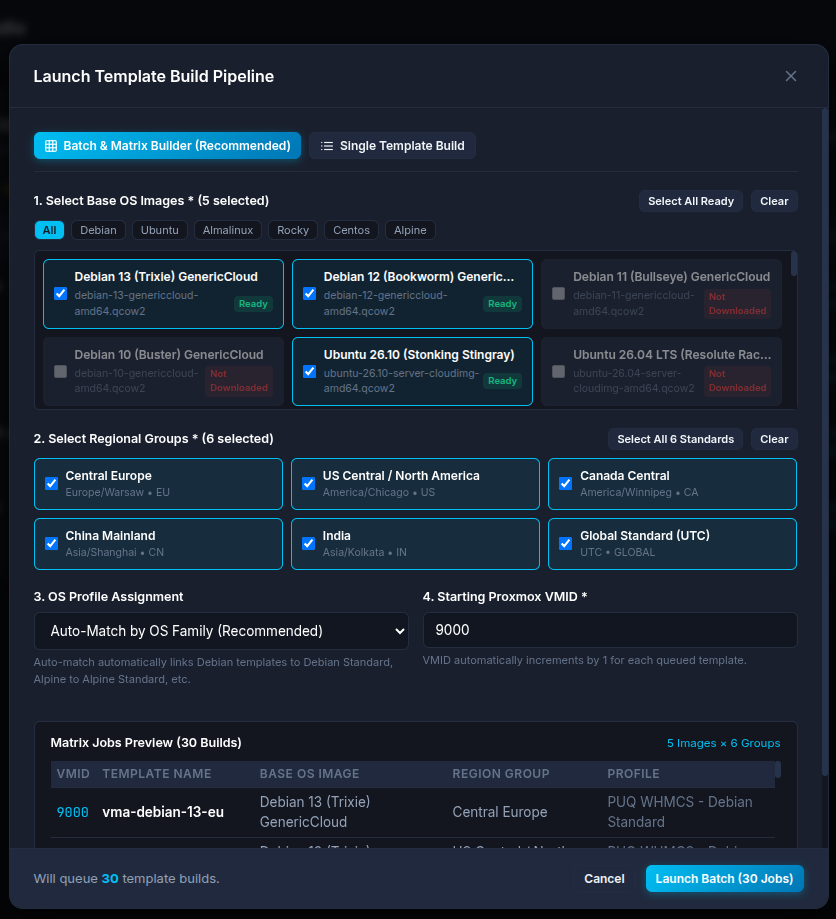
Task: Uncheck India regional group
Action: click(x=308, y=543)
